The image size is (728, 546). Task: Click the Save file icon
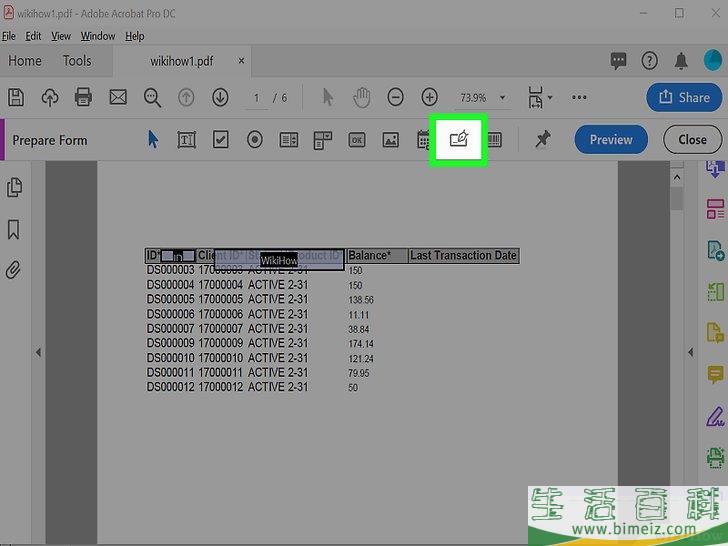click(16, 98)
